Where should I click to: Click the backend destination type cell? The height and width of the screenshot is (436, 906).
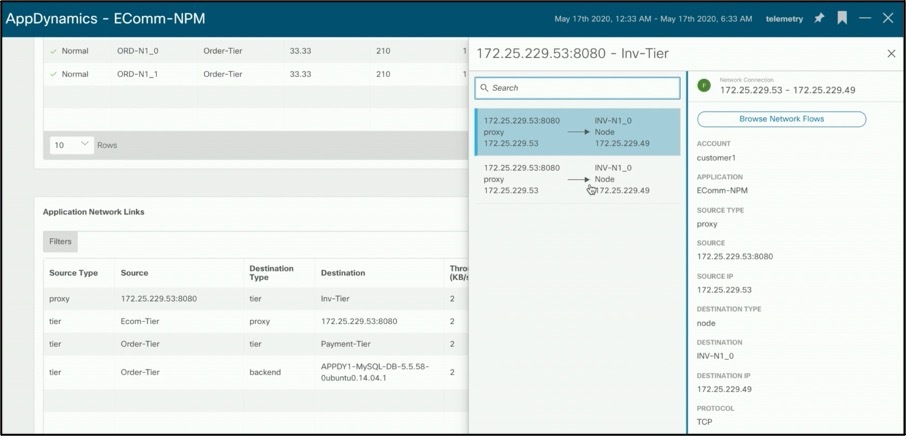coord(265,372)
